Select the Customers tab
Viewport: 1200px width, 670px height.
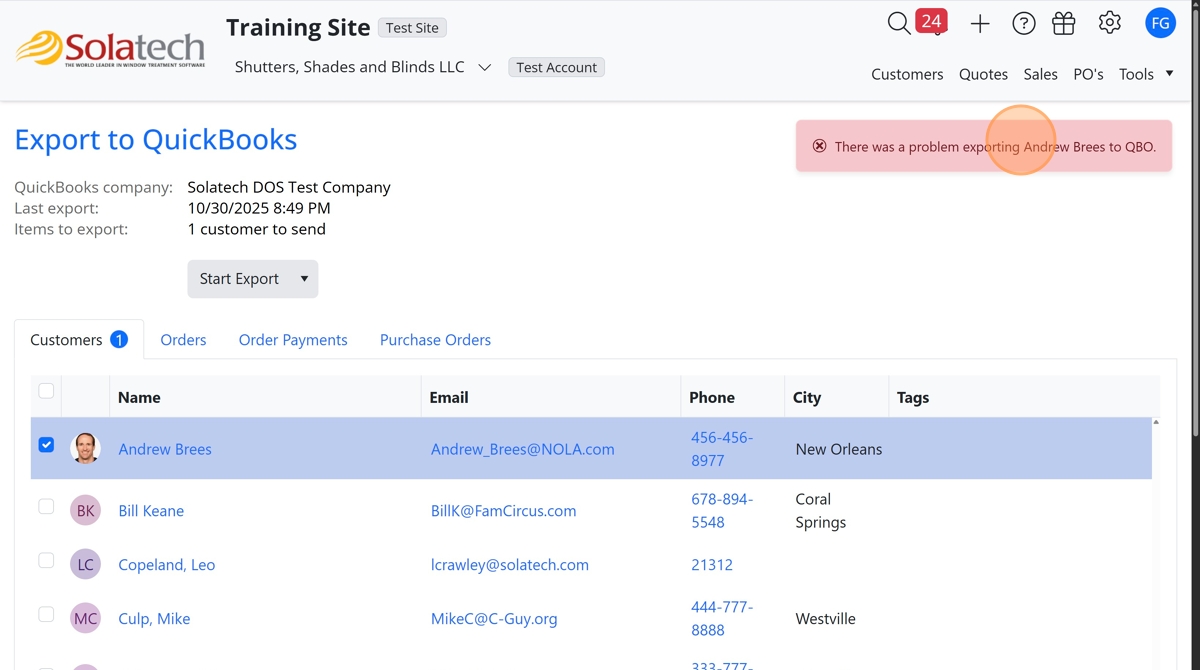click(x=79, y=340)
